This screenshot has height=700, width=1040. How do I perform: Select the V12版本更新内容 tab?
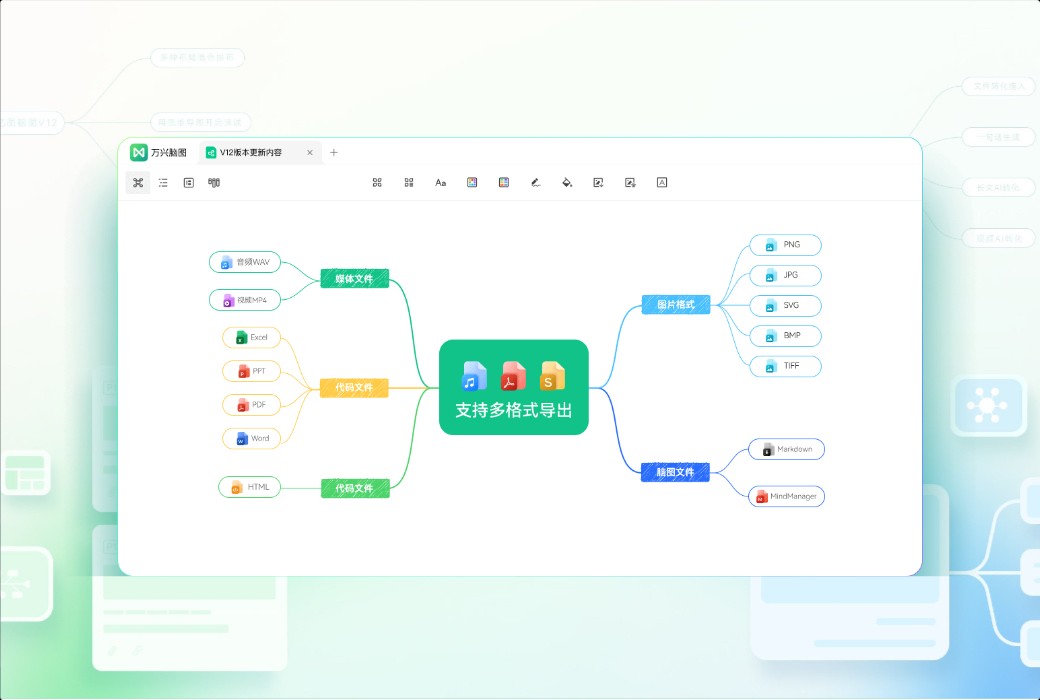tap(250, 152)
